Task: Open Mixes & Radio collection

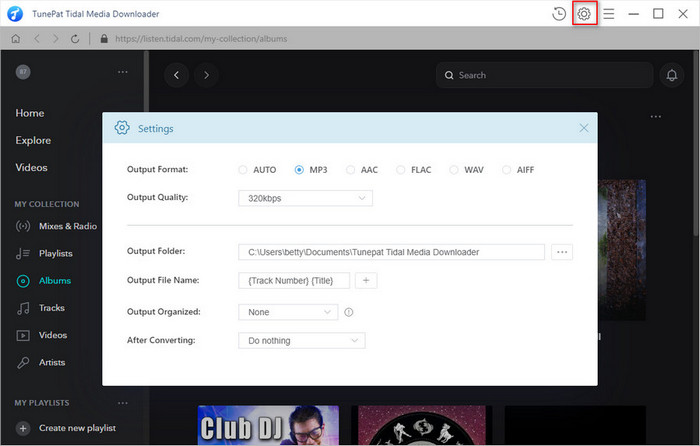Action: pyautogui.click(x=56, y=226)
